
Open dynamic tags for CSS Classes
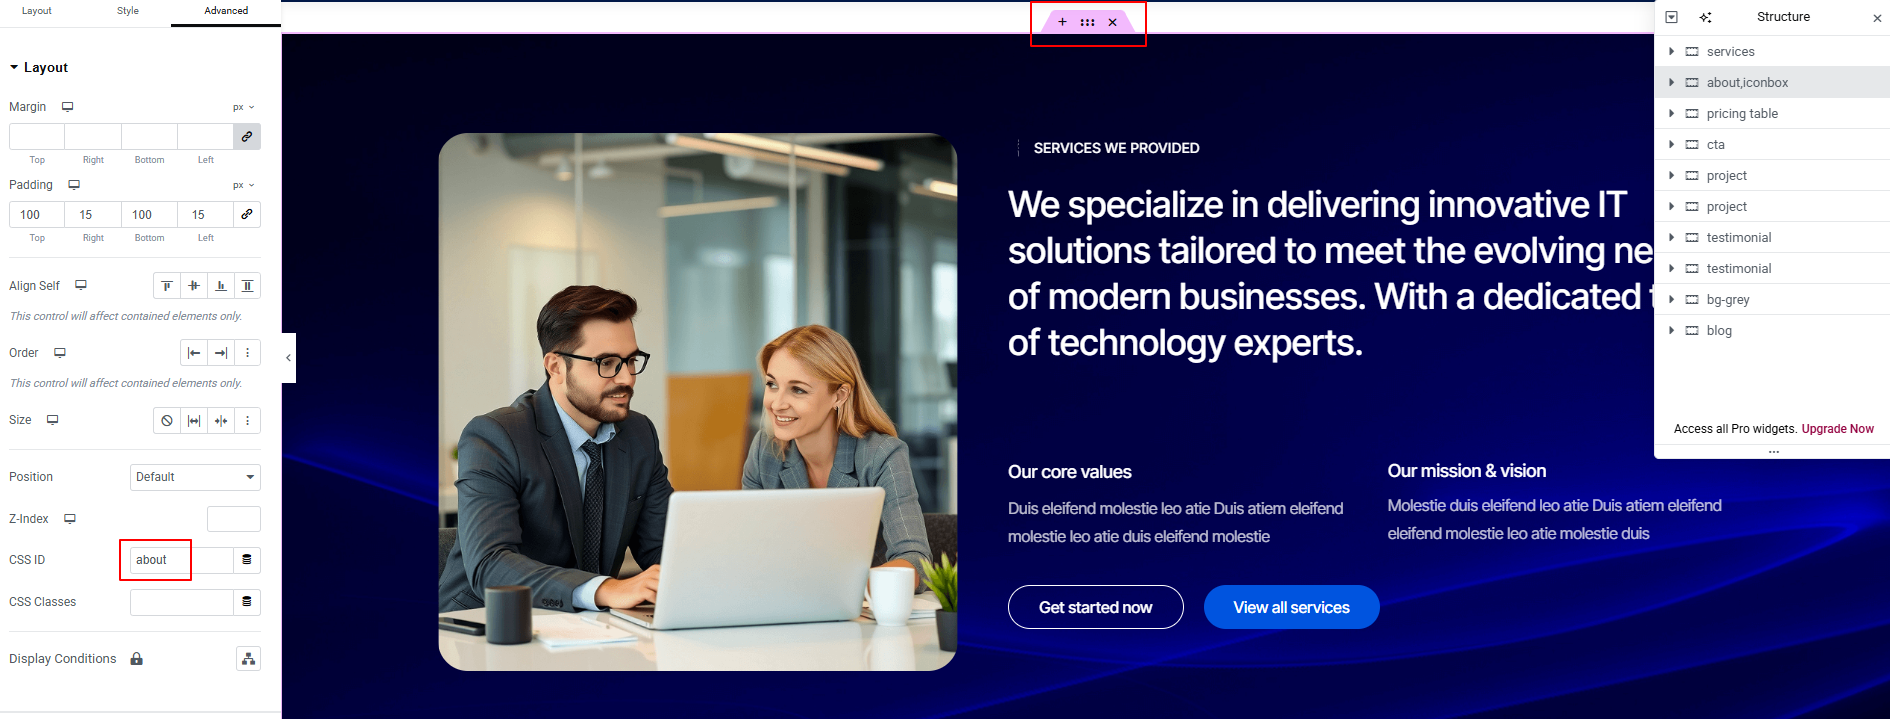(x=247, y=602)
